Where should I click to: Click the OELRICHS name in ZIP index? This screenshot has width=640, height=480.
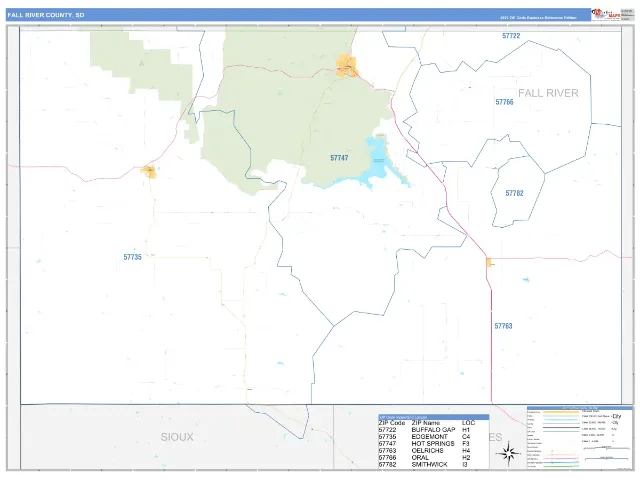point(427,451)
